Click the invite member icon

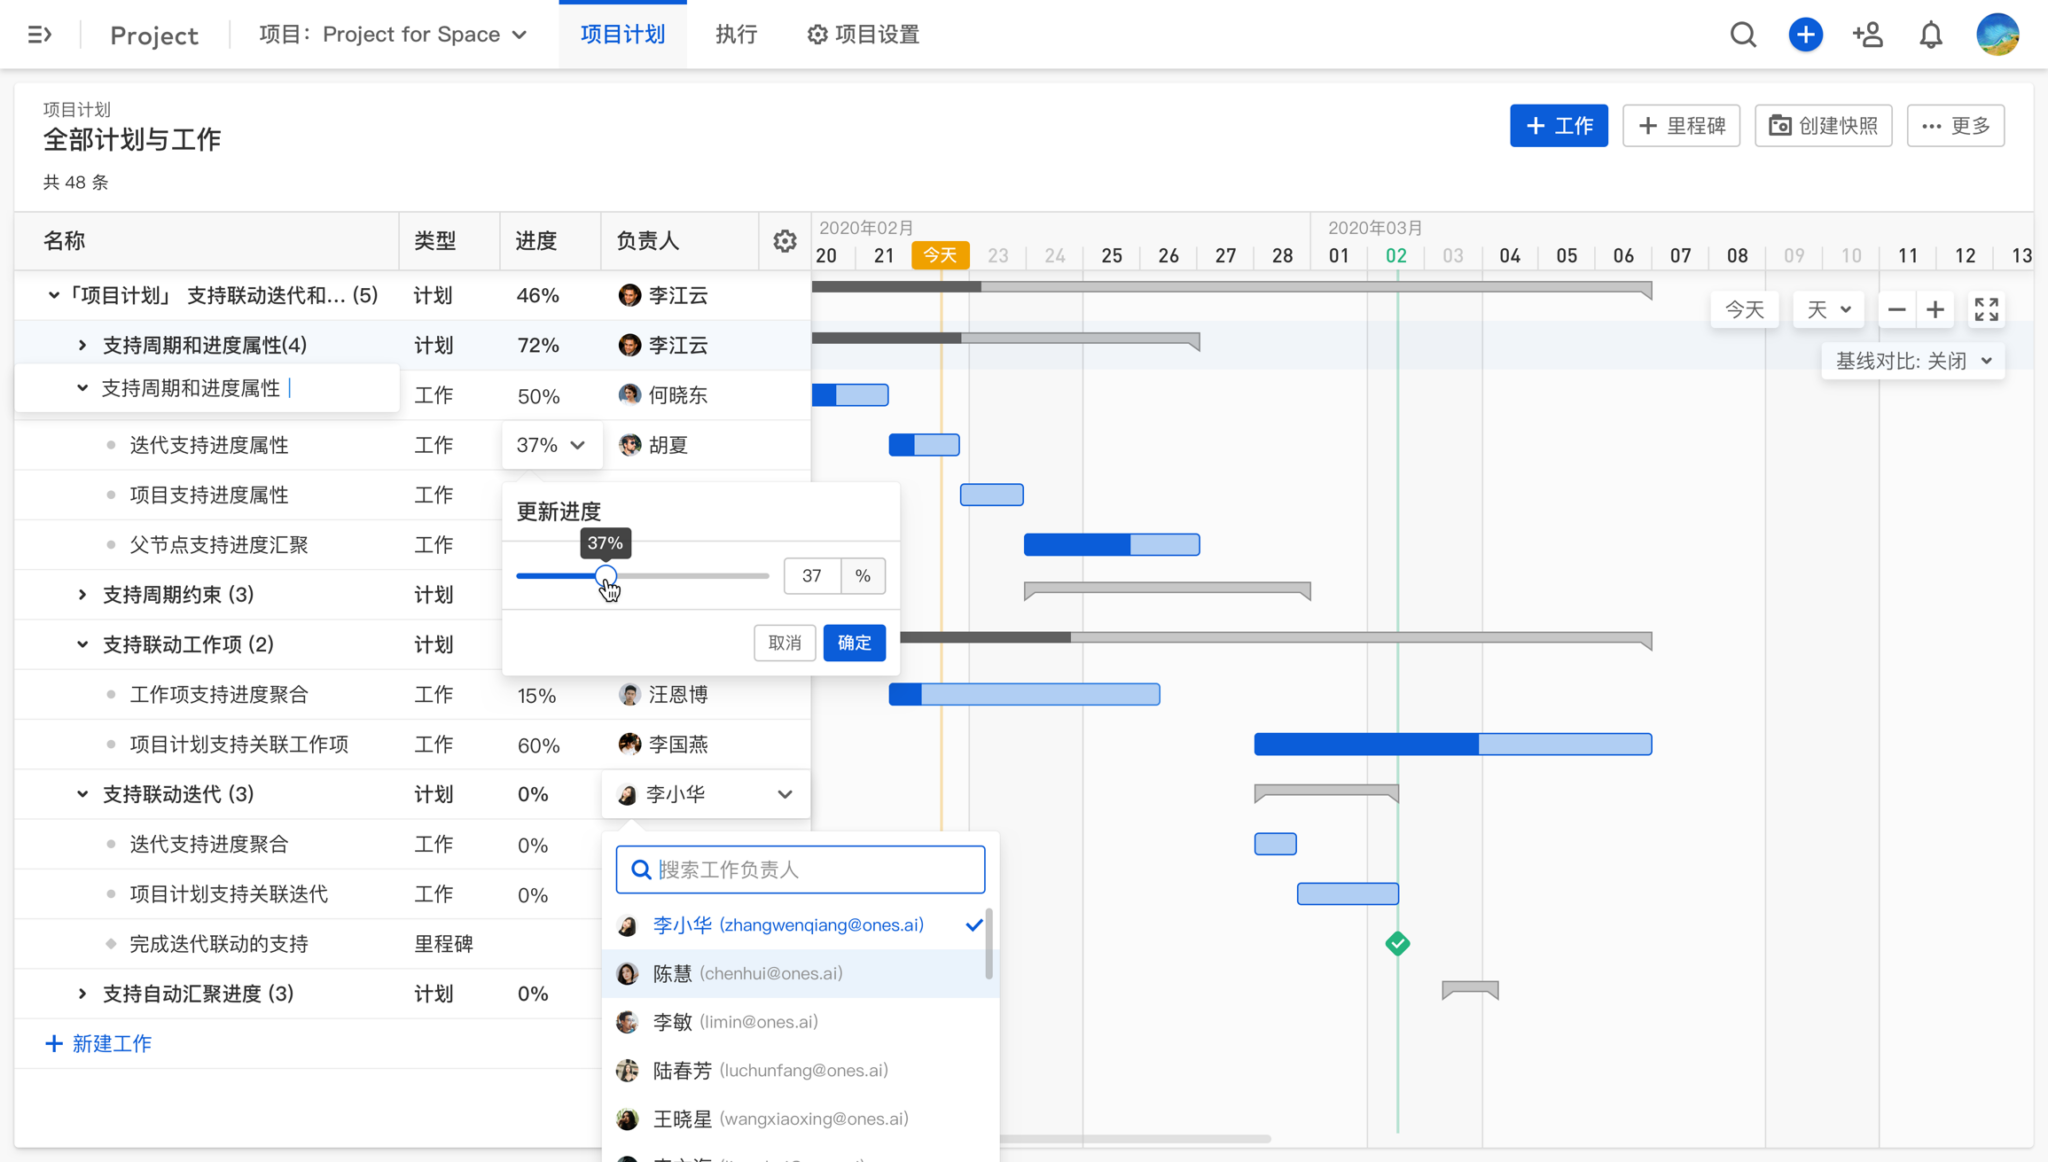pos(1868,34)
